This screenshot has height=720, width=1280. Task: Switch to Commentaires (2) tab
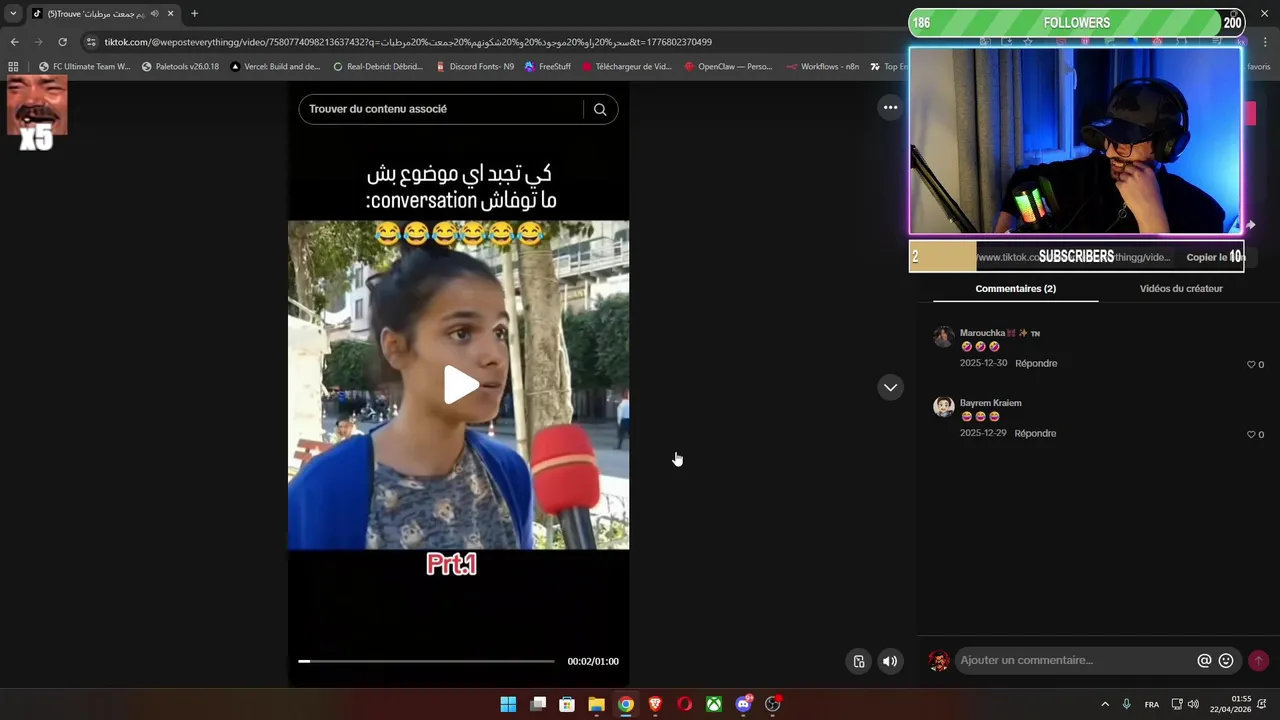coord(1015,288)
